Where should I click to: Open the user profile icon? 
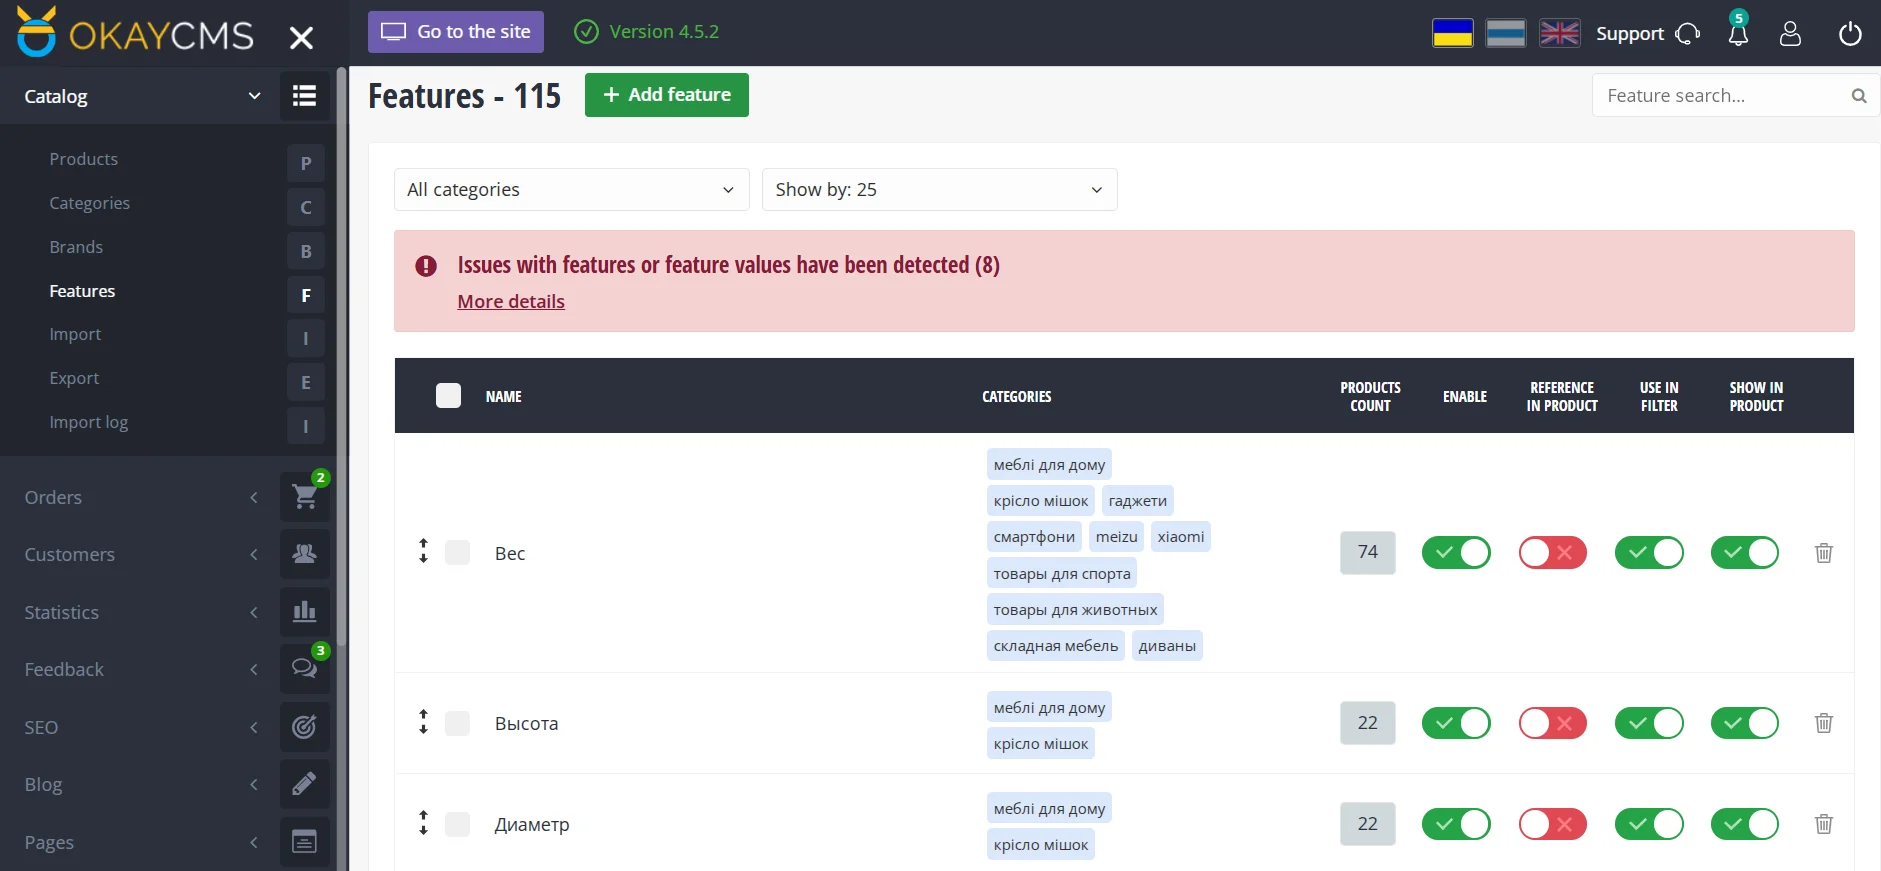[x=1790, y=34]
